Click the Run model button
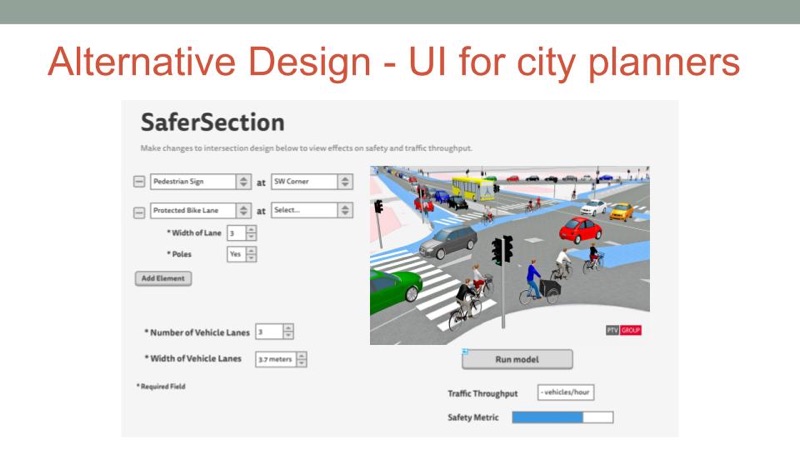The height and width of the screenshot is (450, 800). click(x=517, y=359)
